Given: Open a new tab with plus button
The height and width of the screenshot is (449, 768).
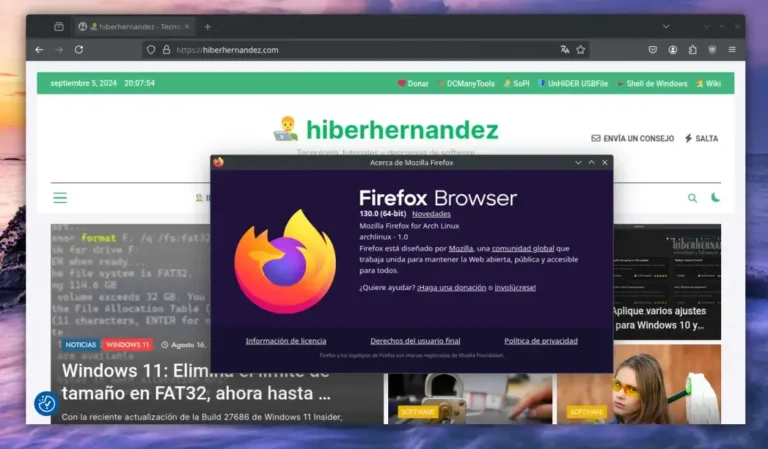Looking at the screenshot, I should 207,26.
